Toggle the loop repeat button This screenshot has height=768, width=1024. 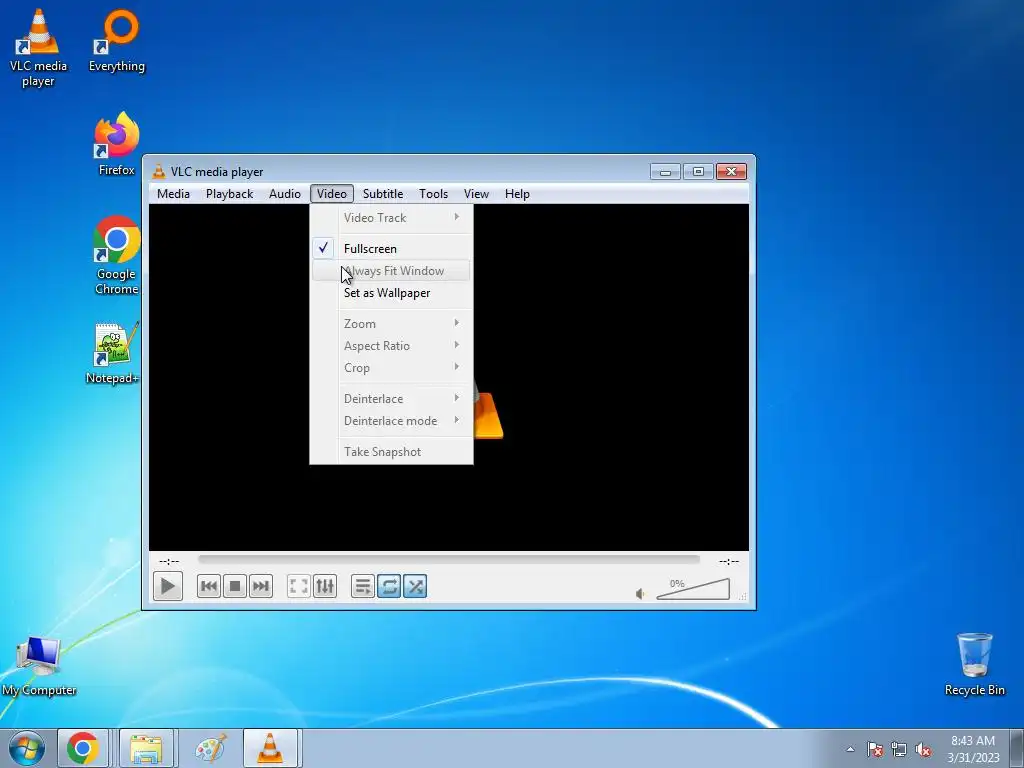tap(389, 586)
